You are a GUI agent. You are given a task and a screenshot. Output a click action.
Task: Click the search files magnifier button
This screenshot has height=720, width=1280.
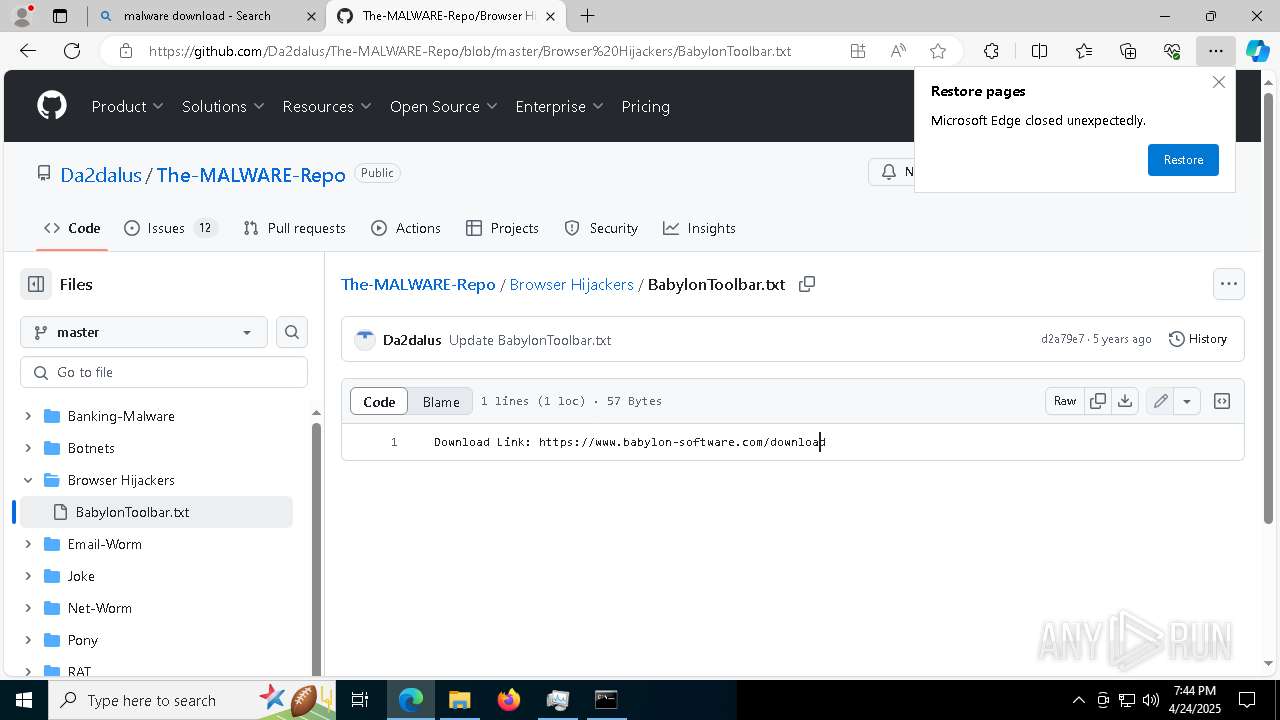292,332
